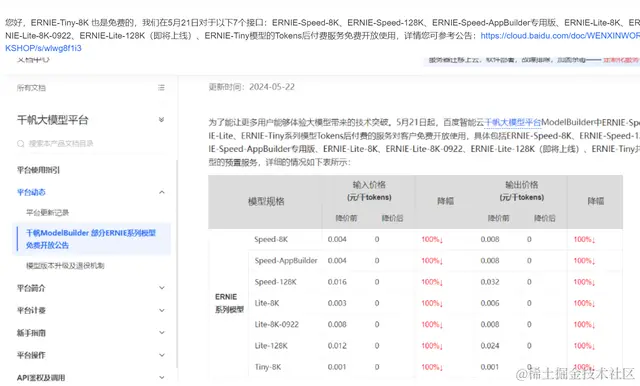Click the 0.012 input price for Lite-128K
This screenshot has height=386, width=640.
[337, 346]
